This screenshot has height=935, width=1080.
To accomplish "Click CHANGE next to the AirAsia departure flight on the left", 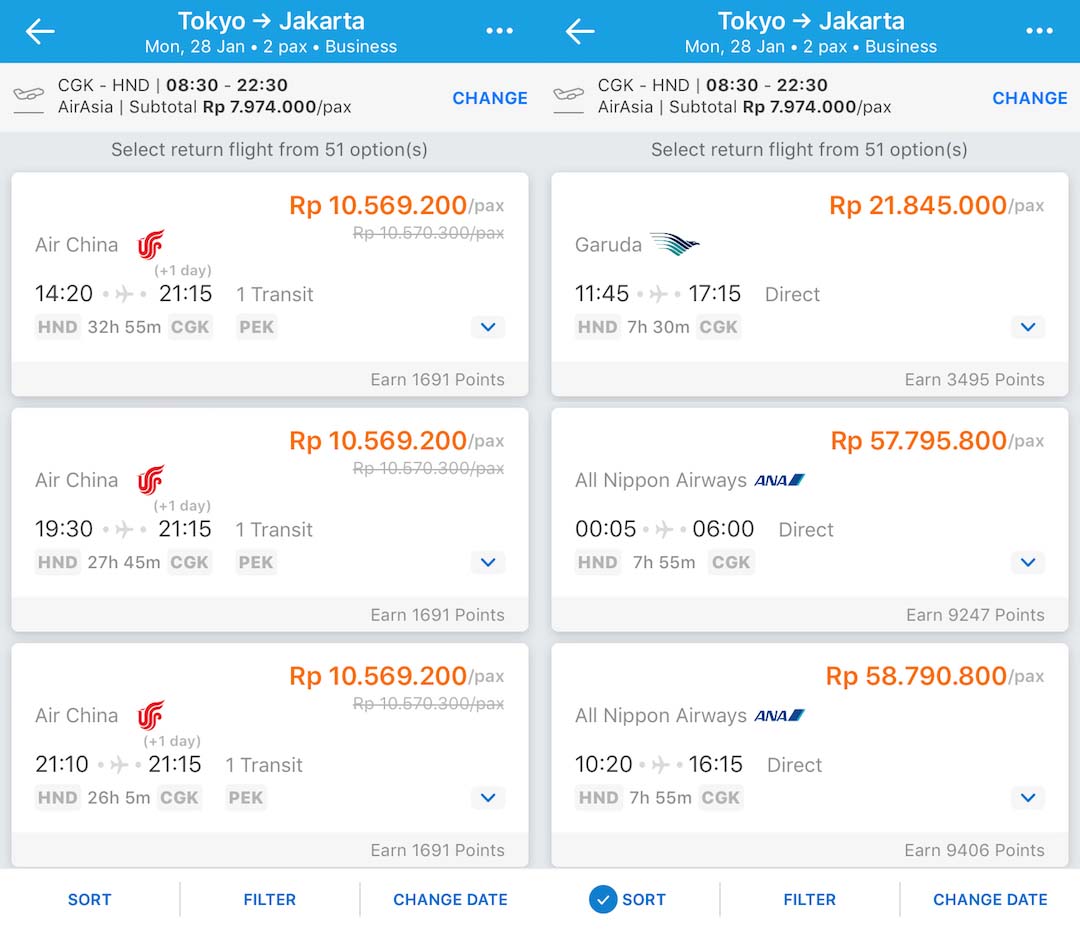I will pos(490,98).
